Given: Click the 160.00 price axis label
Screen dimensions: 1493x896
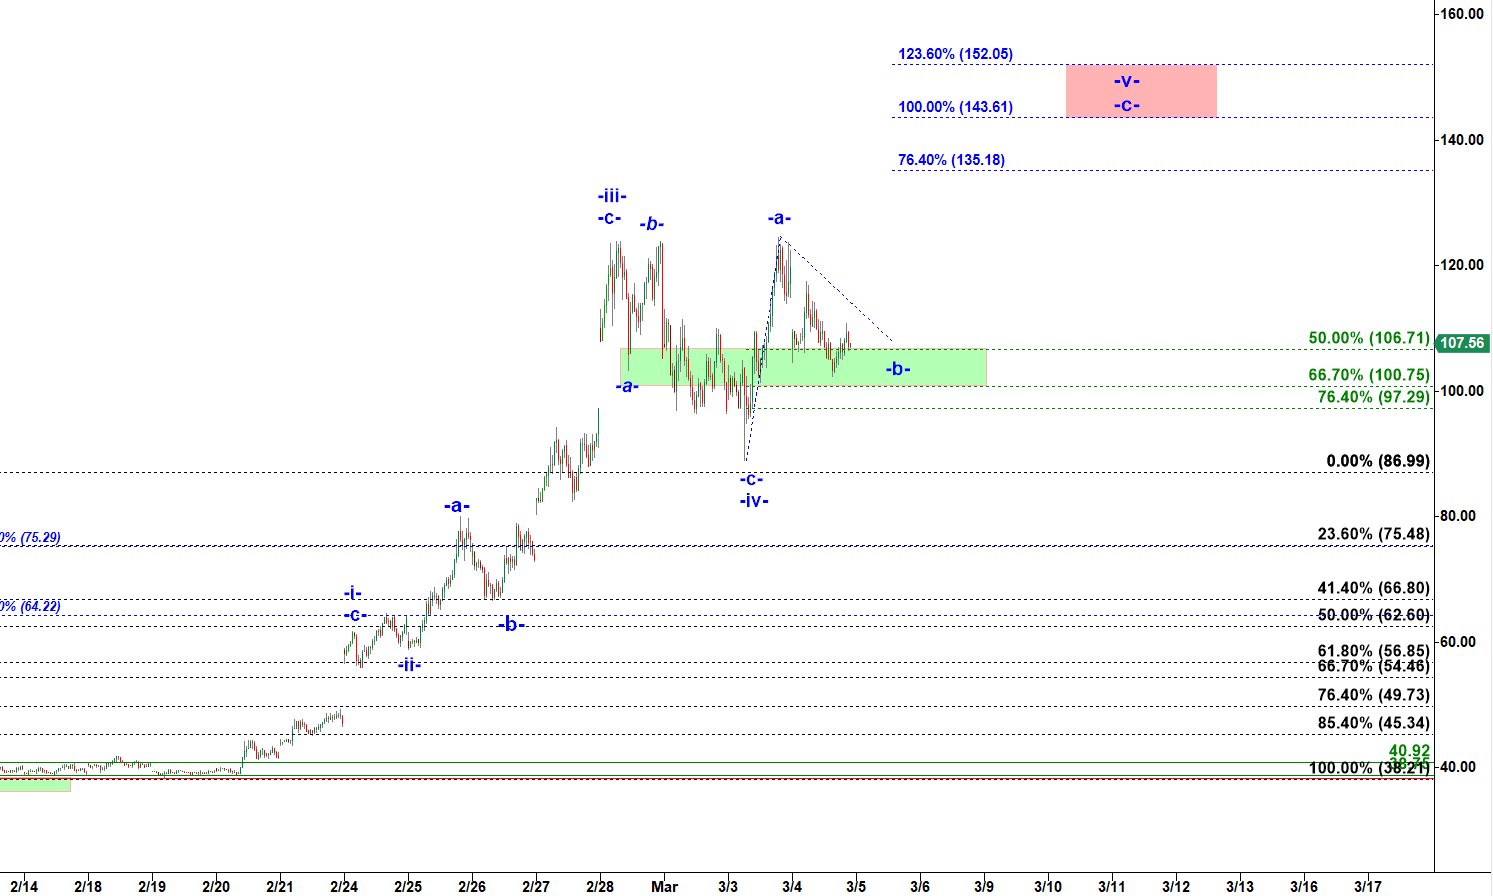Looking at the screenshot, I should (x=1461, y=14).
